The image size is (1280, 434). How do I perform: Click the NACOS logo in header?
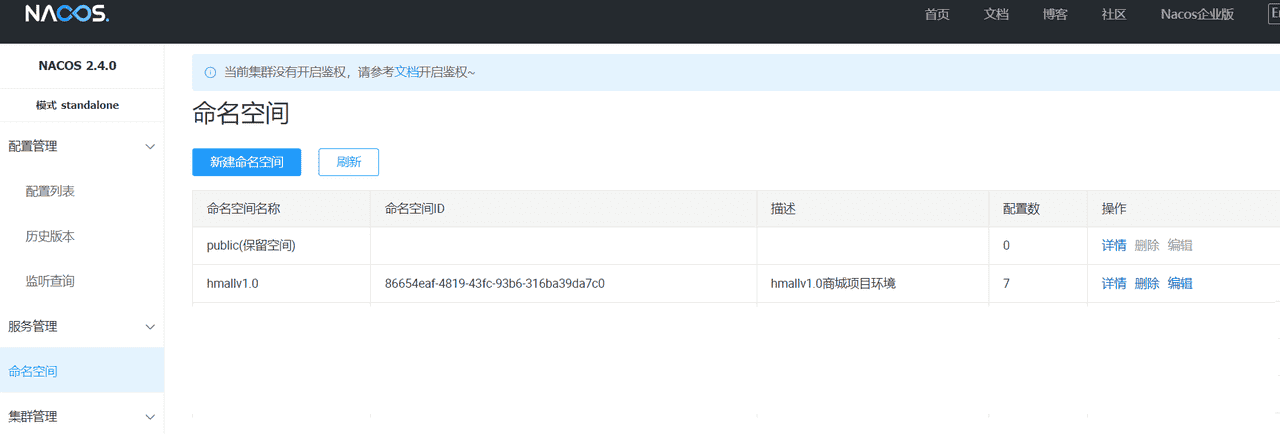pos(66,14)
